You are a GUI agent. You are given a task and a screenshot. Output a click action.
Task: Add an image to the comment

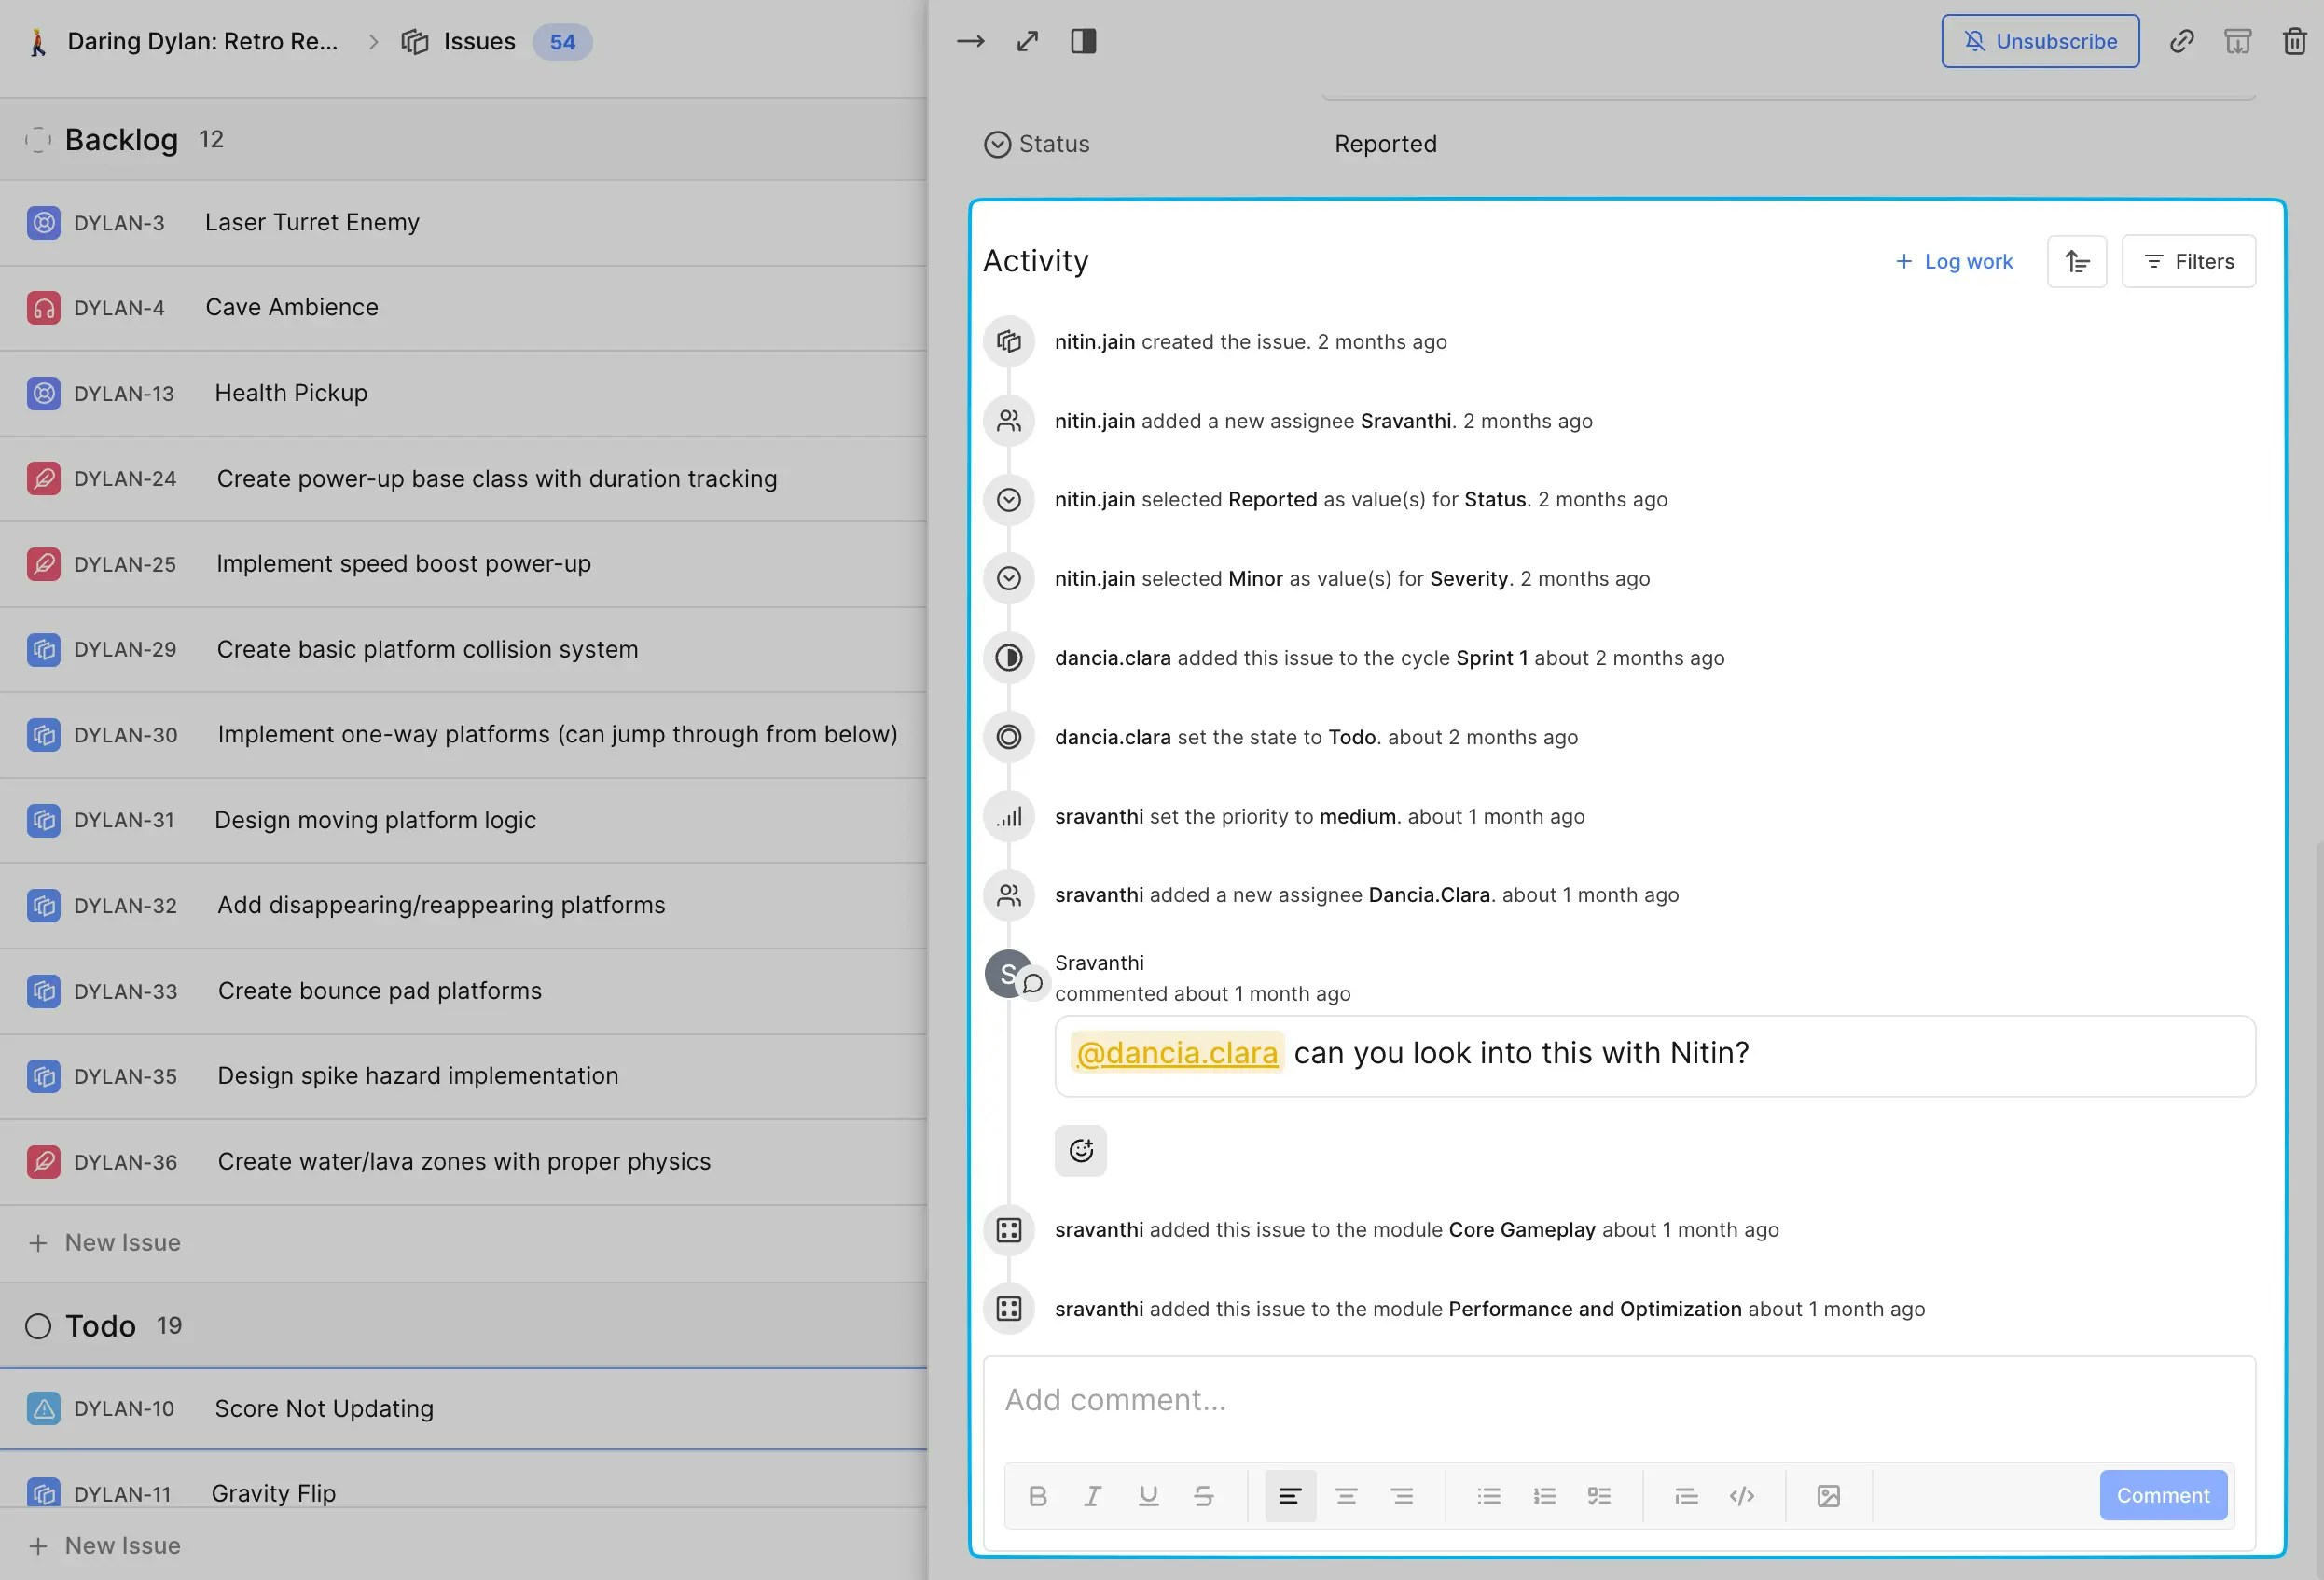1829,1496
